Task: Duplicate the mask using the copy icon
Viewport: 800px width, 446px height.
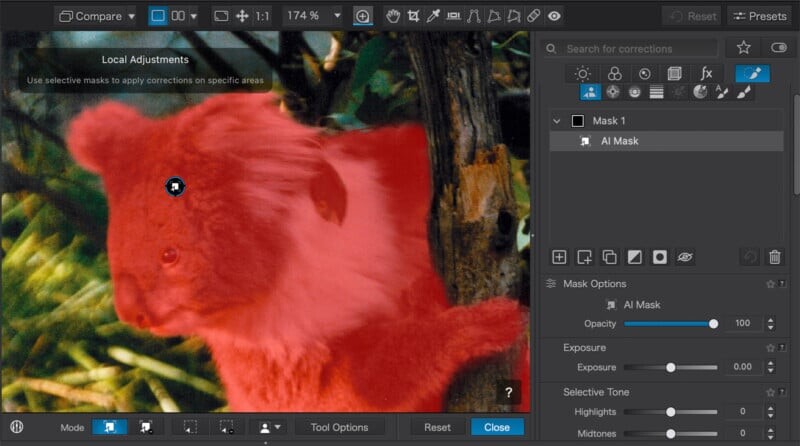Action: 609,257
